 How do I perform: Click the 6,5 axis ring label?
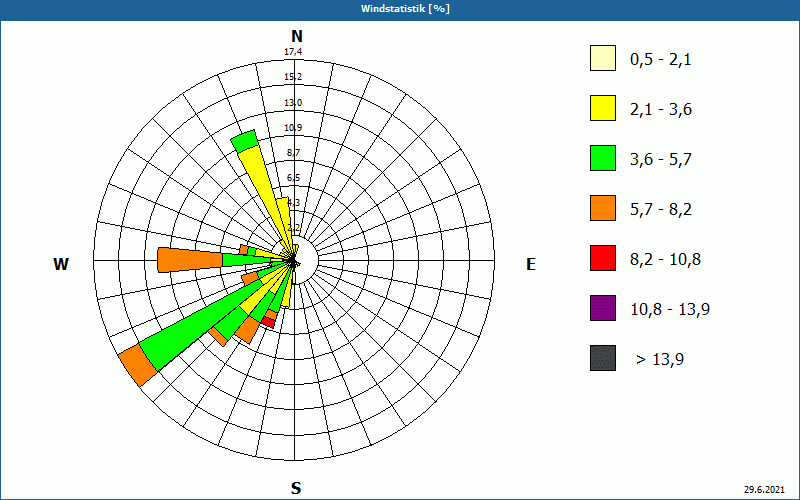pos(293,178)
